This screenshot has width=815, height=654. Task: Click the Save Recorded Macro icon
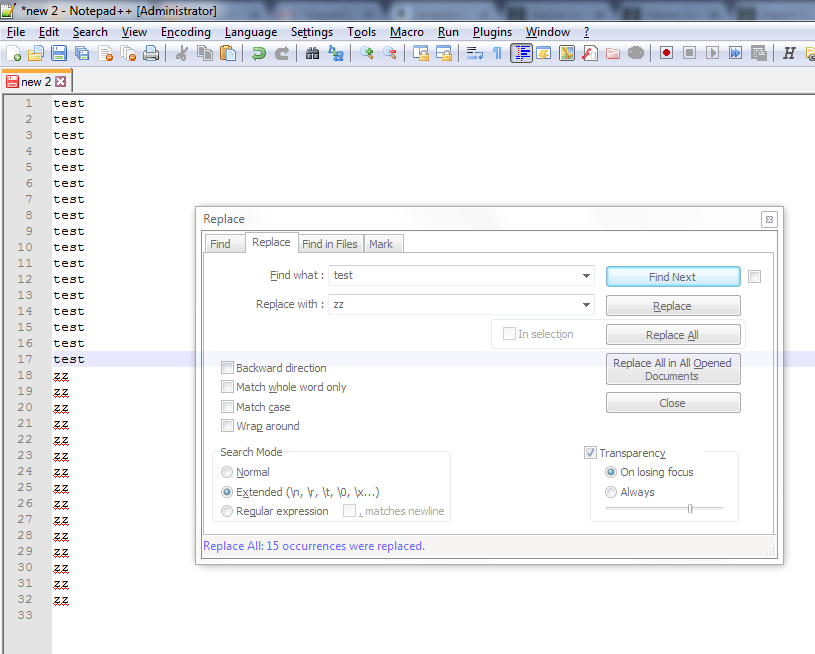click(x=759, y=53)
